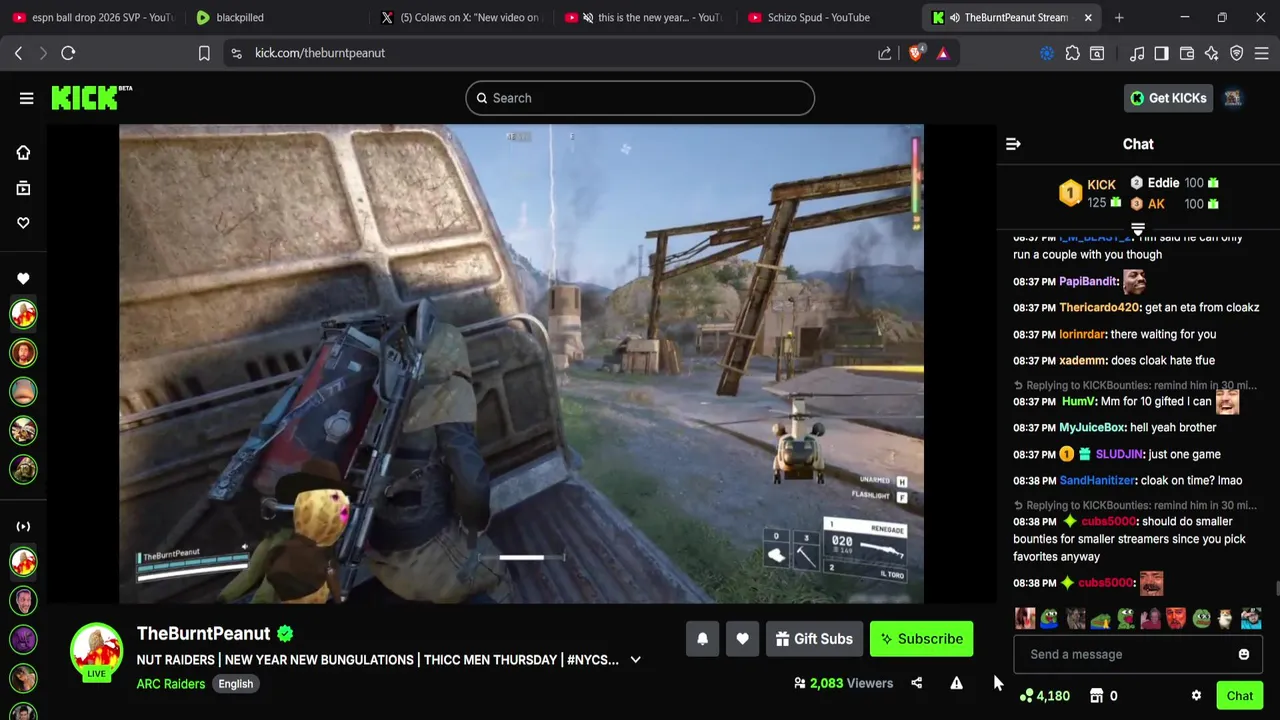The image size is (1280, 720).
Task: Open Brave Wallet icon in toolbar
Action: coord(1187,53)
